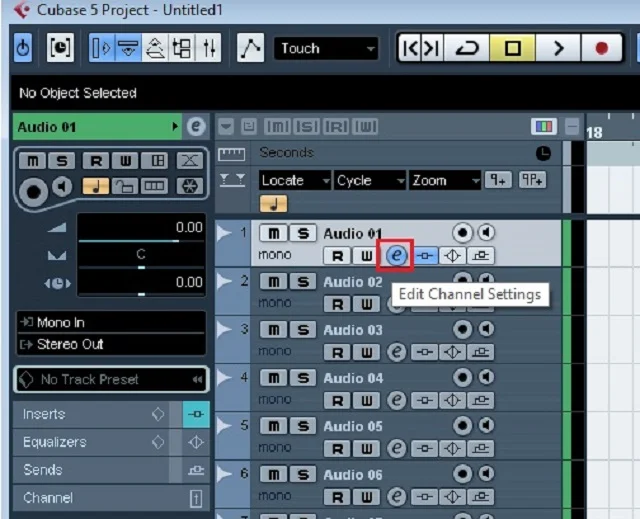This screenshot has width=640, height=519.
Task: Mute track via inspector M button
Action: (x=33, y=161)
